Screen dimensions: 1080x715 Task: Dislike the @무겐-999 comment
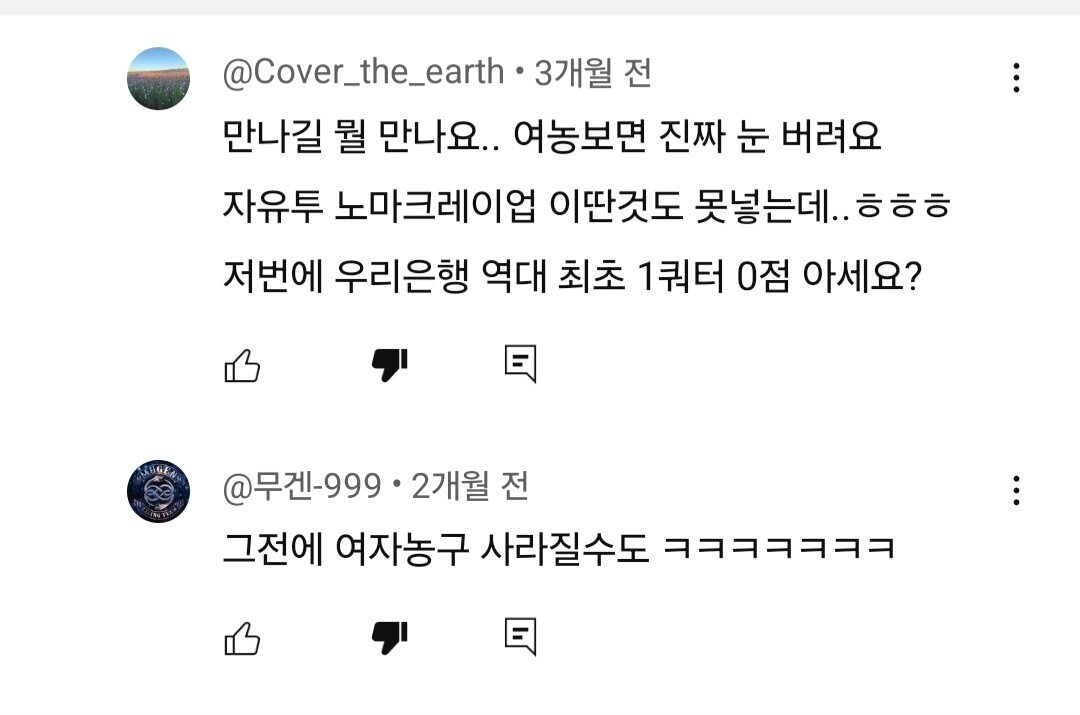pos(390,637)
